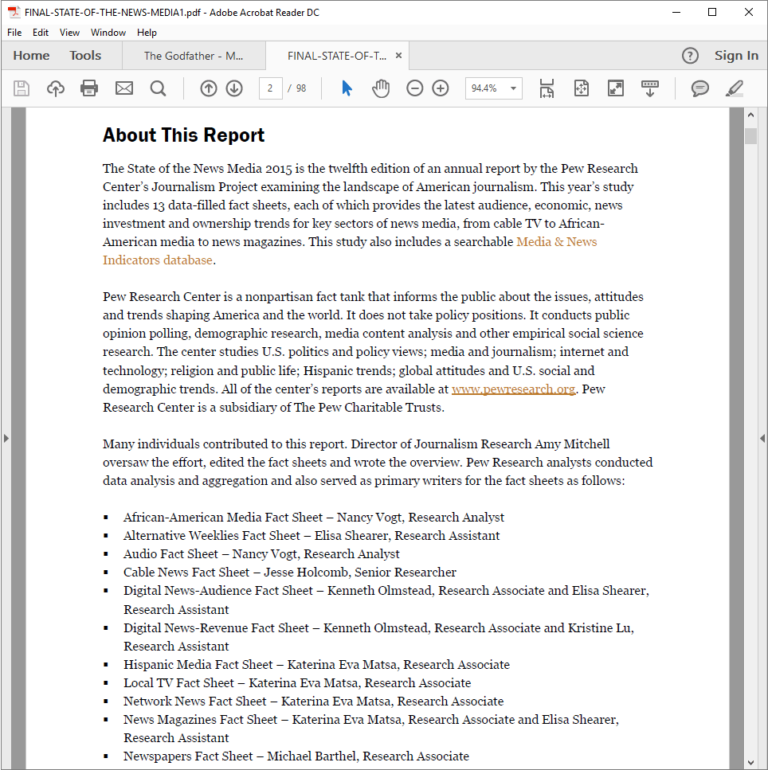Image resolution: width=768 pixels, height=770 pixels.
Task: Select the FINAL-STATE-OF-T... document tab
Action: point(337,55)
